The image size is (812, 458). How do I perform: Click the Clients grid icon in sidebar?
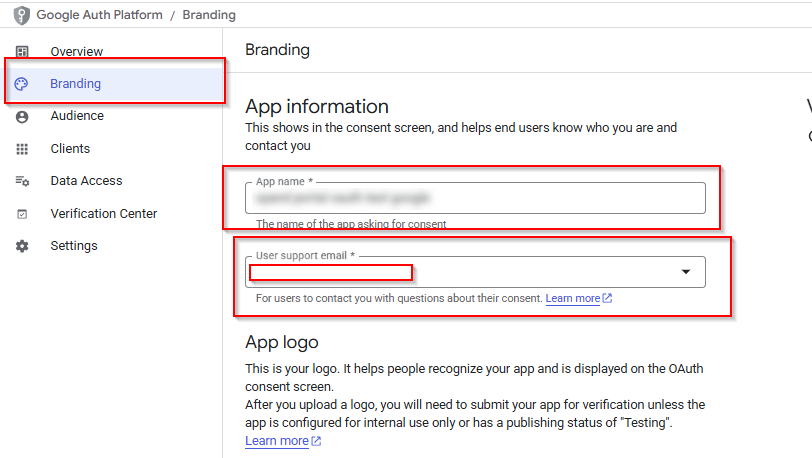point(22,149)
